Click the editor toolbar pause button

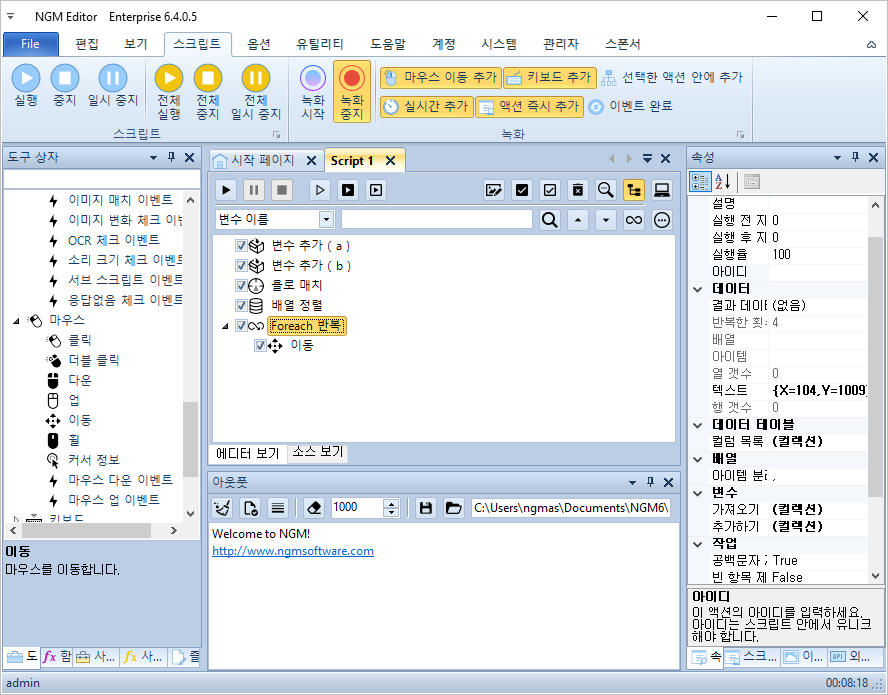254,190
